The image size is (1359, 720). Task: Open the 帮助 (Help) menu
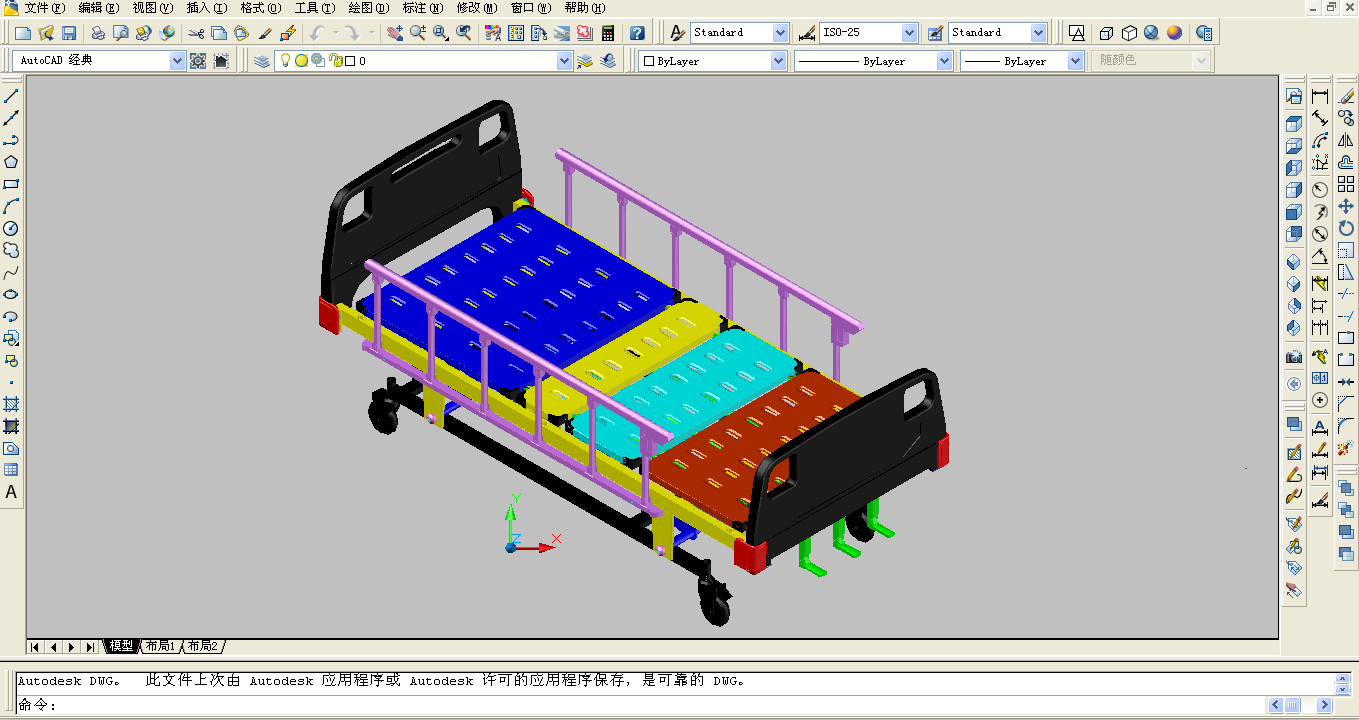coord(584,8)
